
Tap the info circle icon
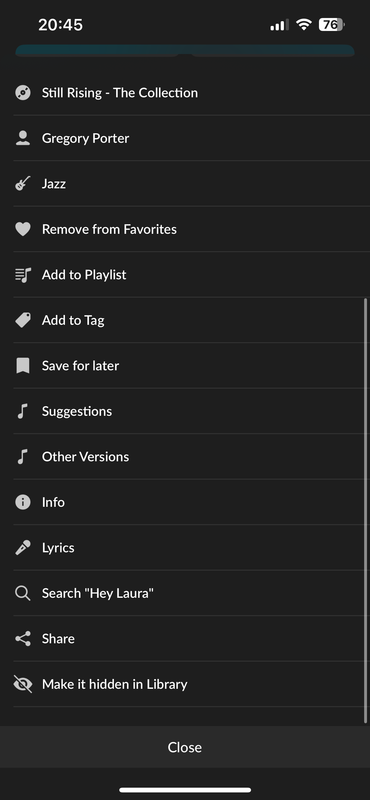pyautogui.click(x=22, y=503)
